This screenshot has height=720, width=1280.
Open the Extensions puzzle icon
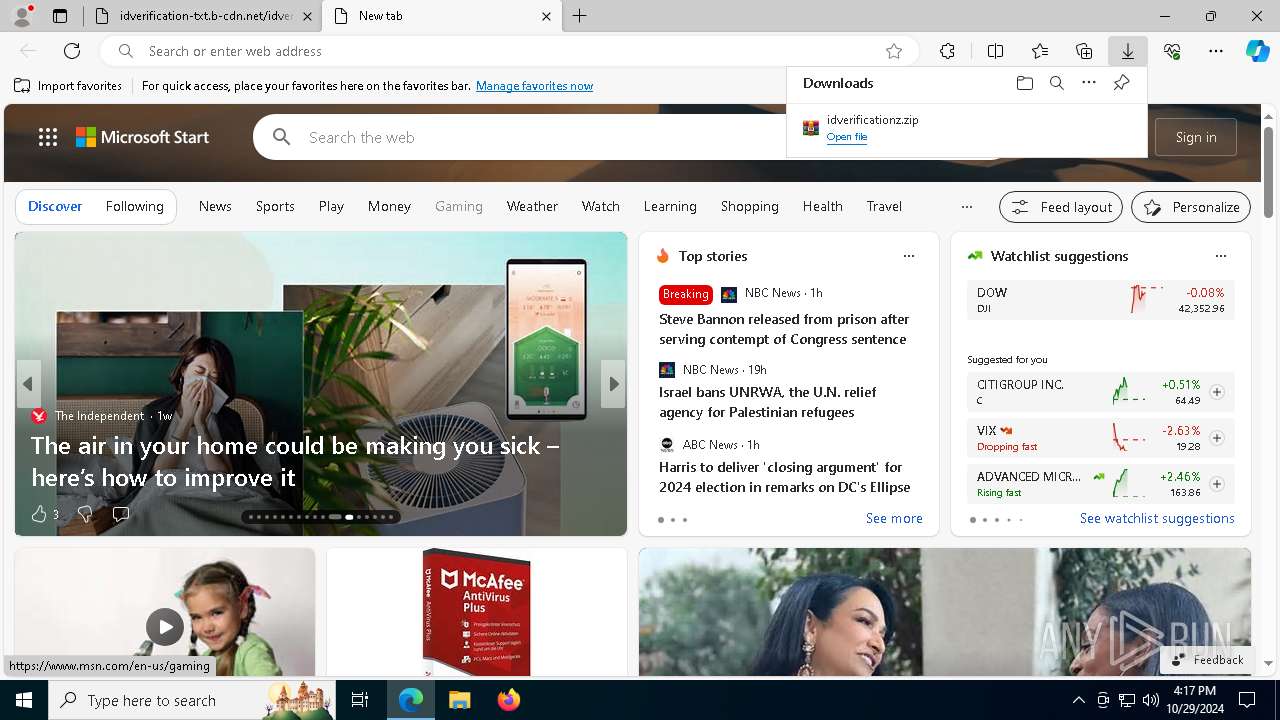click(x=947, y=51)
